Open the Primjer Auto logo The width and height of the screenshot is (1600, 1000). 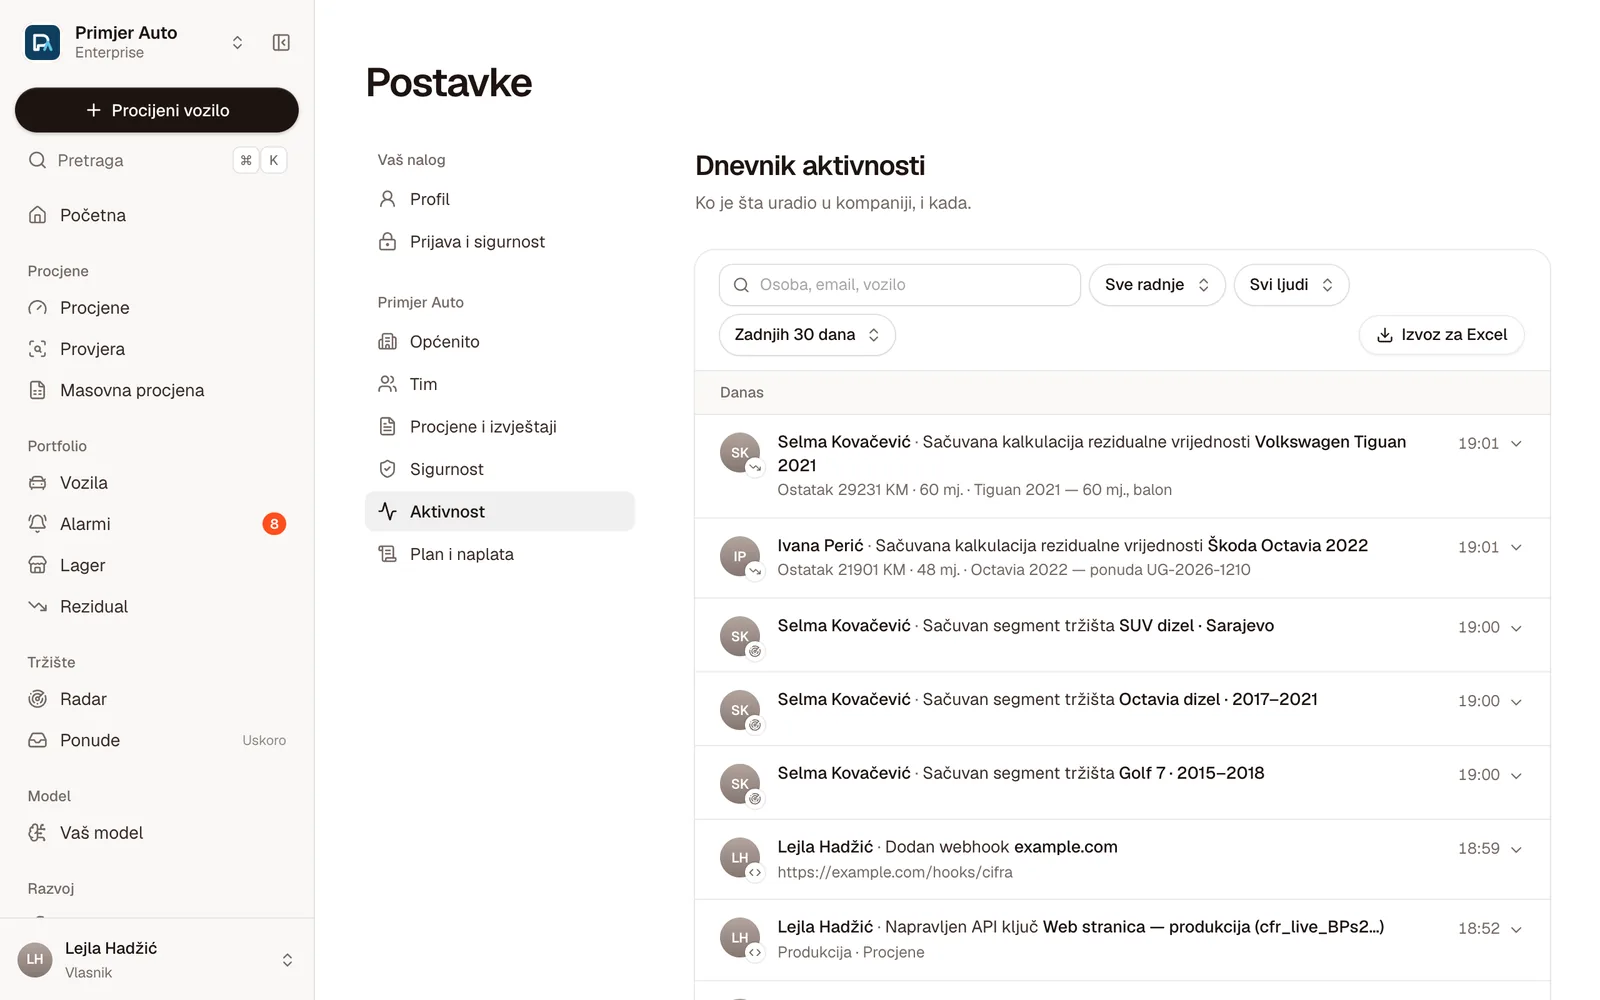coord(42,42)
